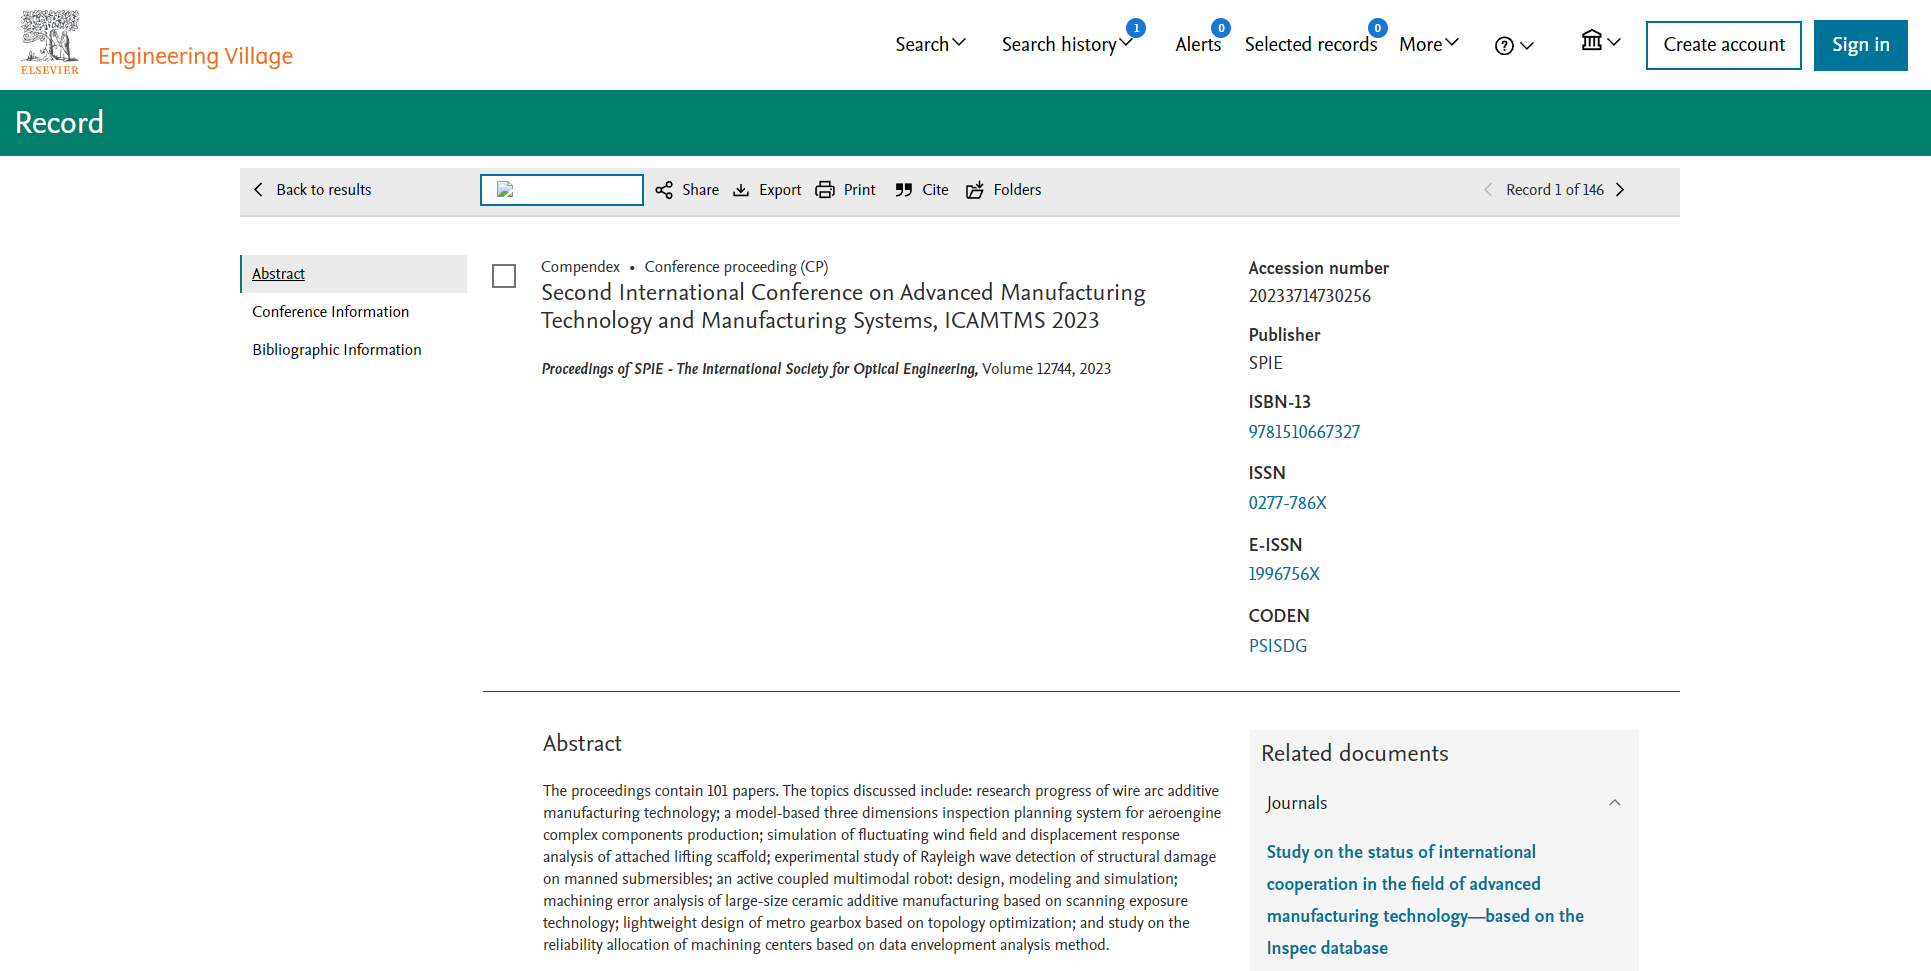The image size is (1931, 971).
Task: Click the Share icon in toolbar
Action: pos(664,190)
